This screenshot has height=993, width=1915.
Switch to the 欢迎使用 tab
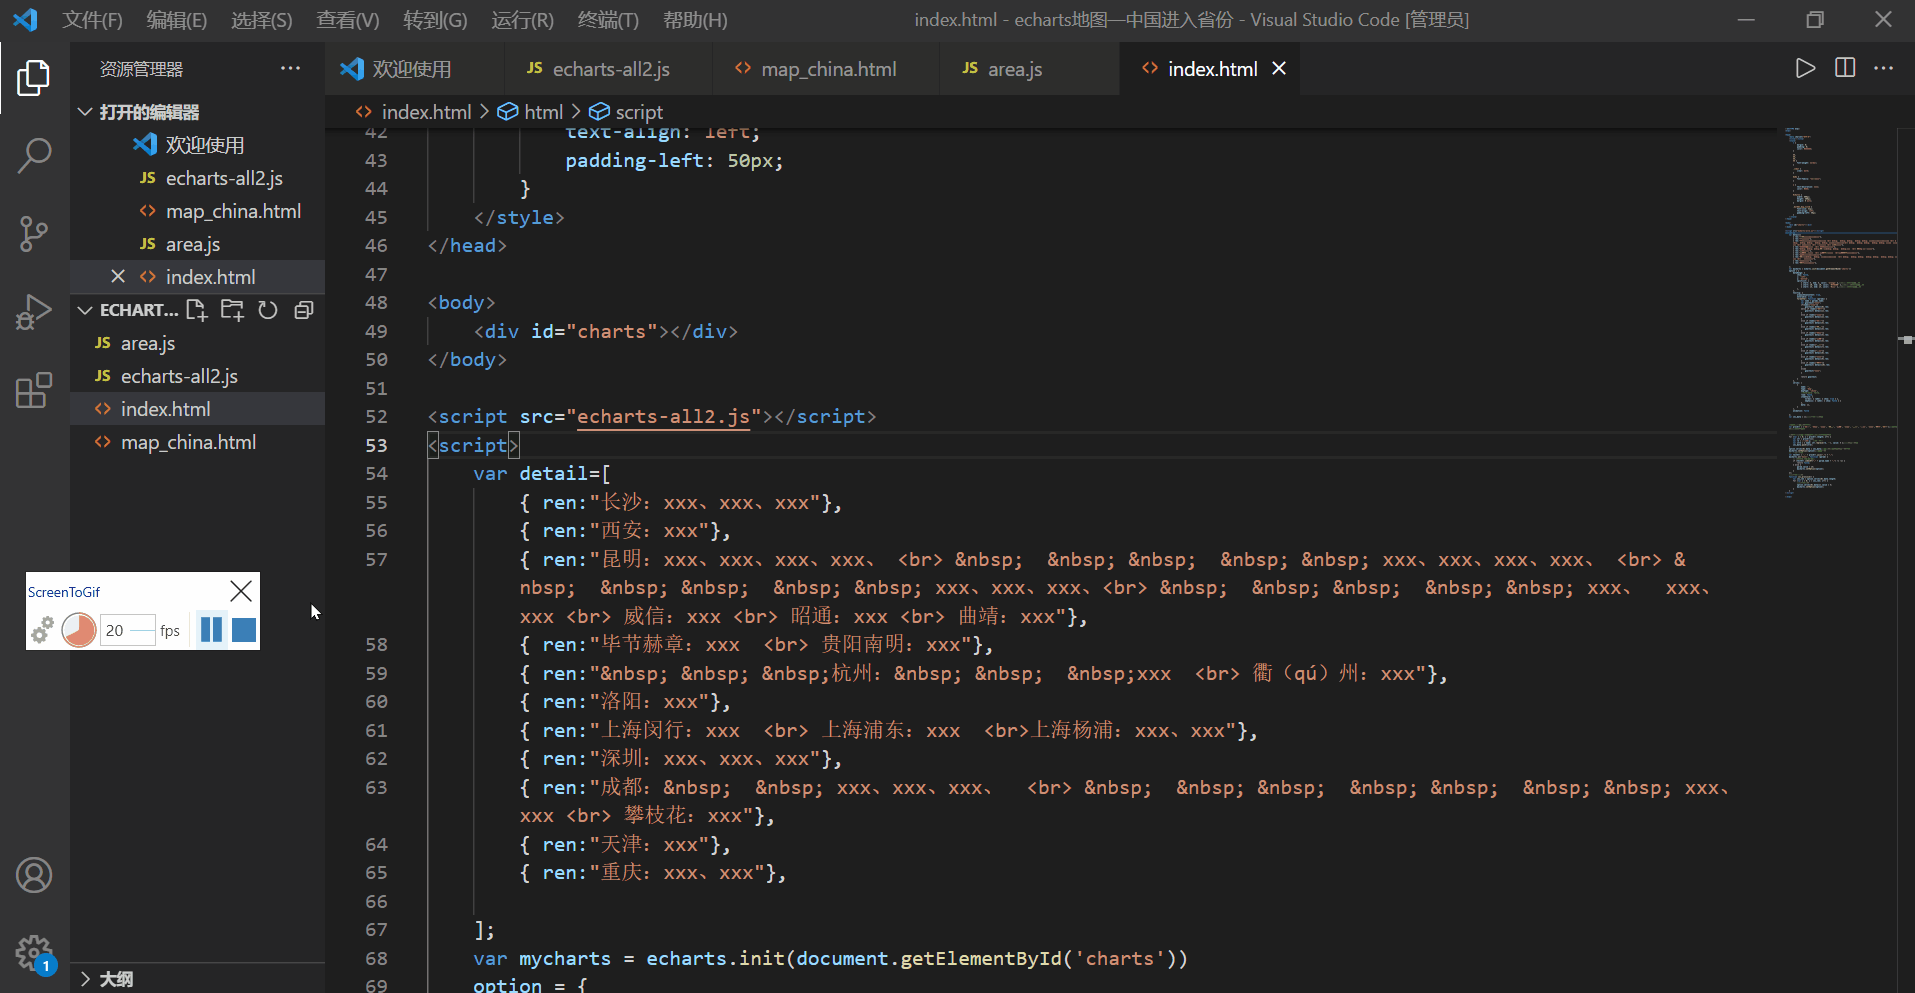coord(412,69)
